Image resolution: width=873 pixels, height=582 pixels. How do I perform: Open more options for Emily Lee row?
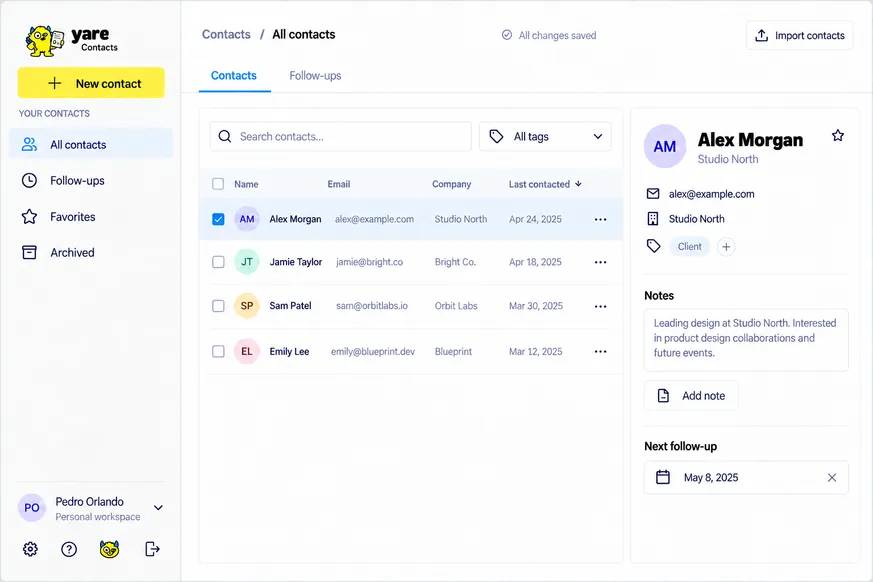coord(600,351)
